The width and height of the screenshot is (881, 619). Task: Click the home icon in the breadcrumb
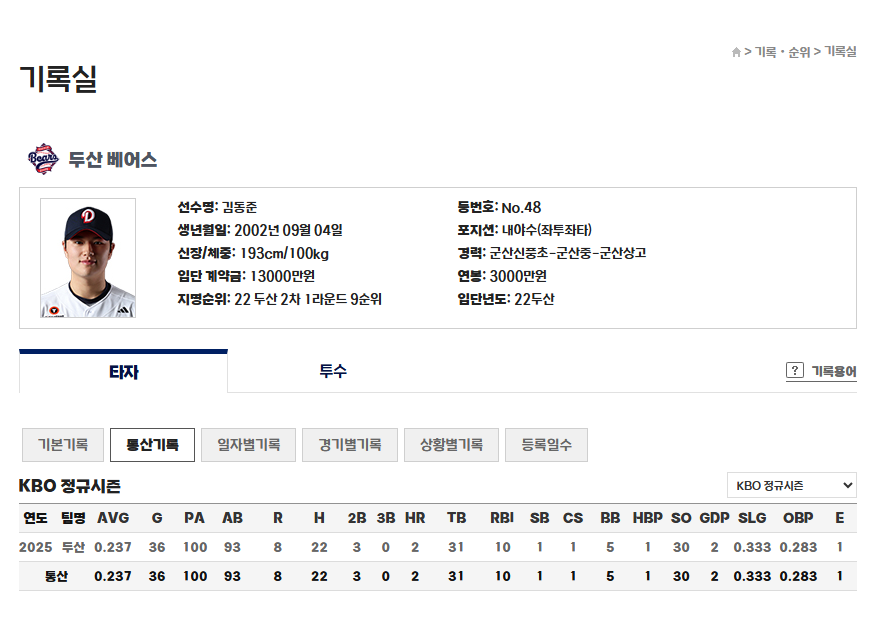(738, 50)
